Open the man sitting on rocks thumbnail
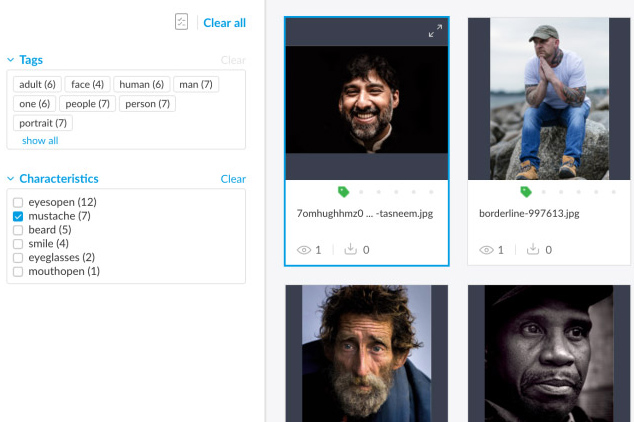This screenshot has width=634, height=422. (x=549, y=99)
